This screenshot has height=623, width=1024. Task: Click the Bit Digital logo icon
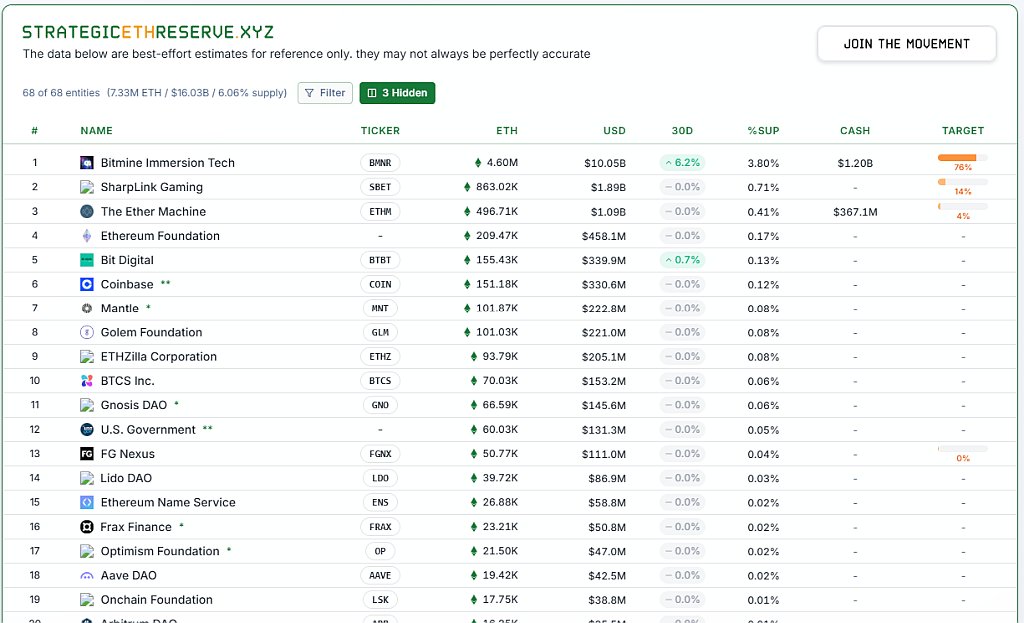(x=87, y=260)
